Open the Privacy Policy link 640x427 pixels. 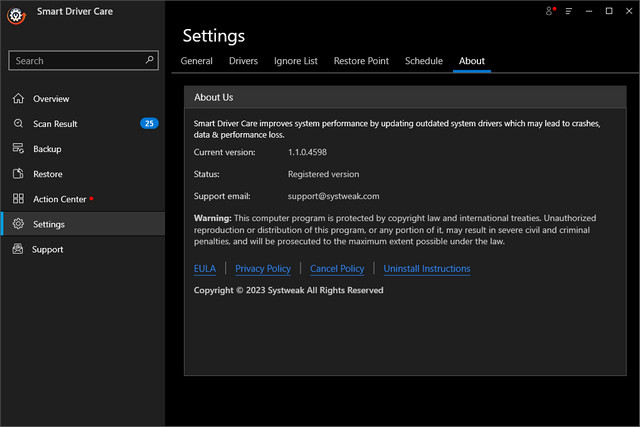point(263,268)
